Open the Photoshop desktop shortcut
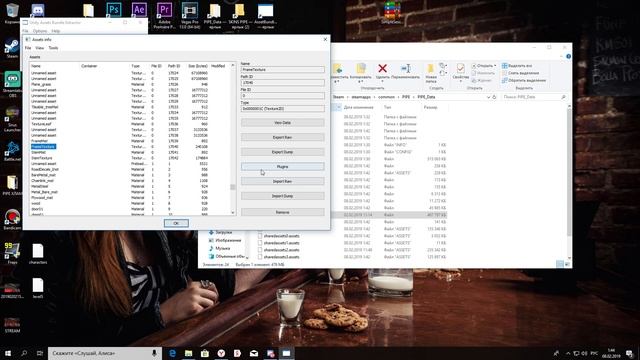Image resolution: width=640 pixels, height=360 pixels. coord(113,10)
